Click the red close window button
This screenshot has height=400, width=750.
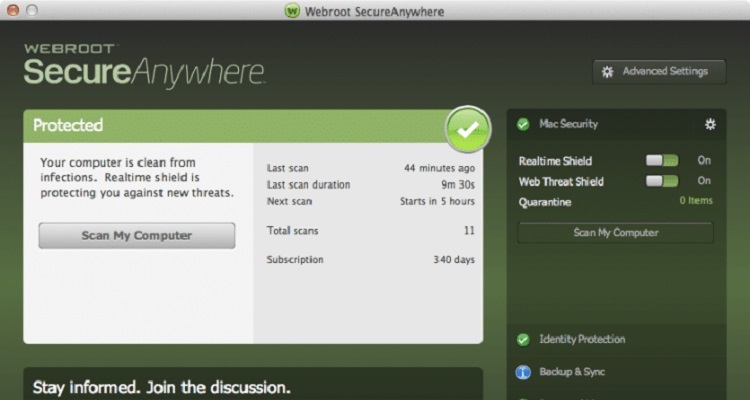coord(13,10)
